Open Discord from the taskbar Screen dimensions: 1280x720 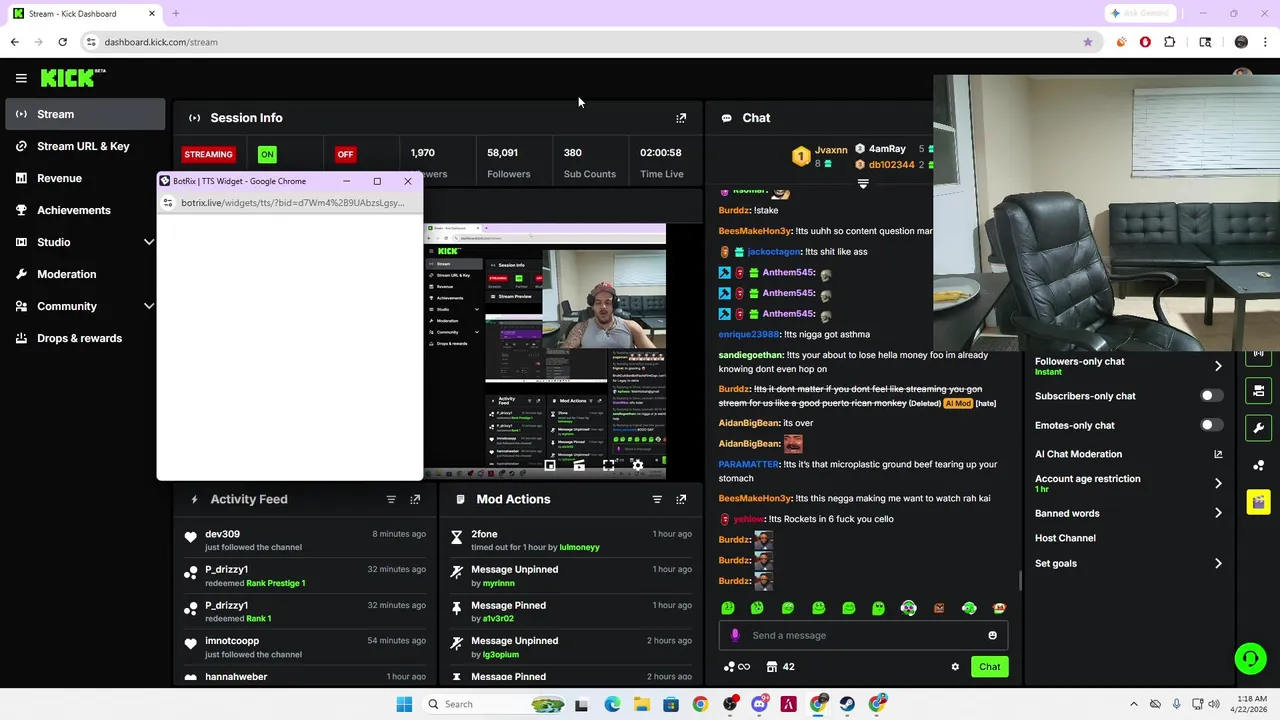point(759,704)
